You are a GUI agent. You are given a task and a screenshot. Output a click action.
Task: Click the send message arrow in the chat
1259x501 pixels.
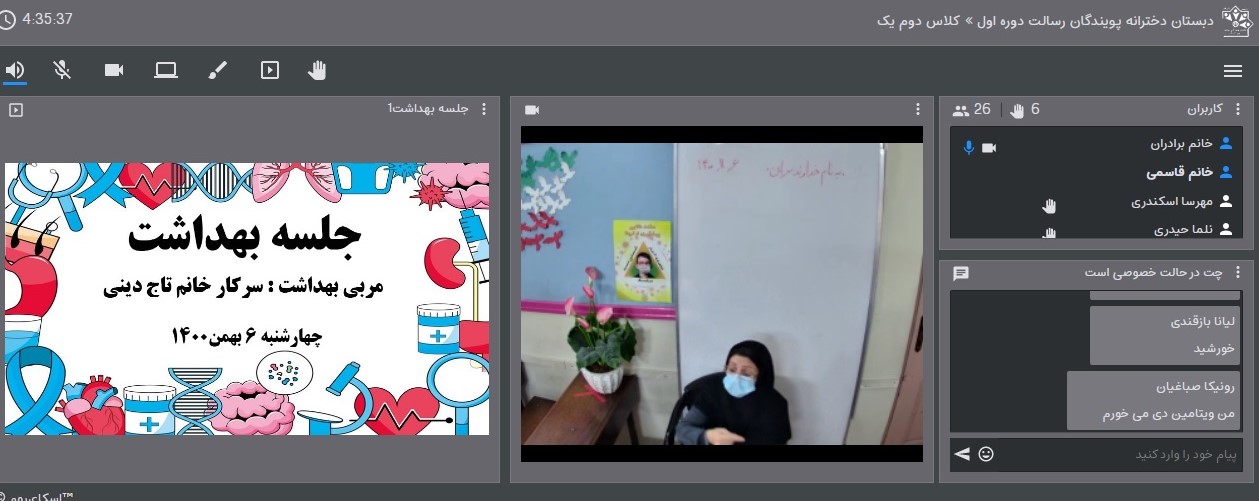pyautogui.click(x=962, y=454)
